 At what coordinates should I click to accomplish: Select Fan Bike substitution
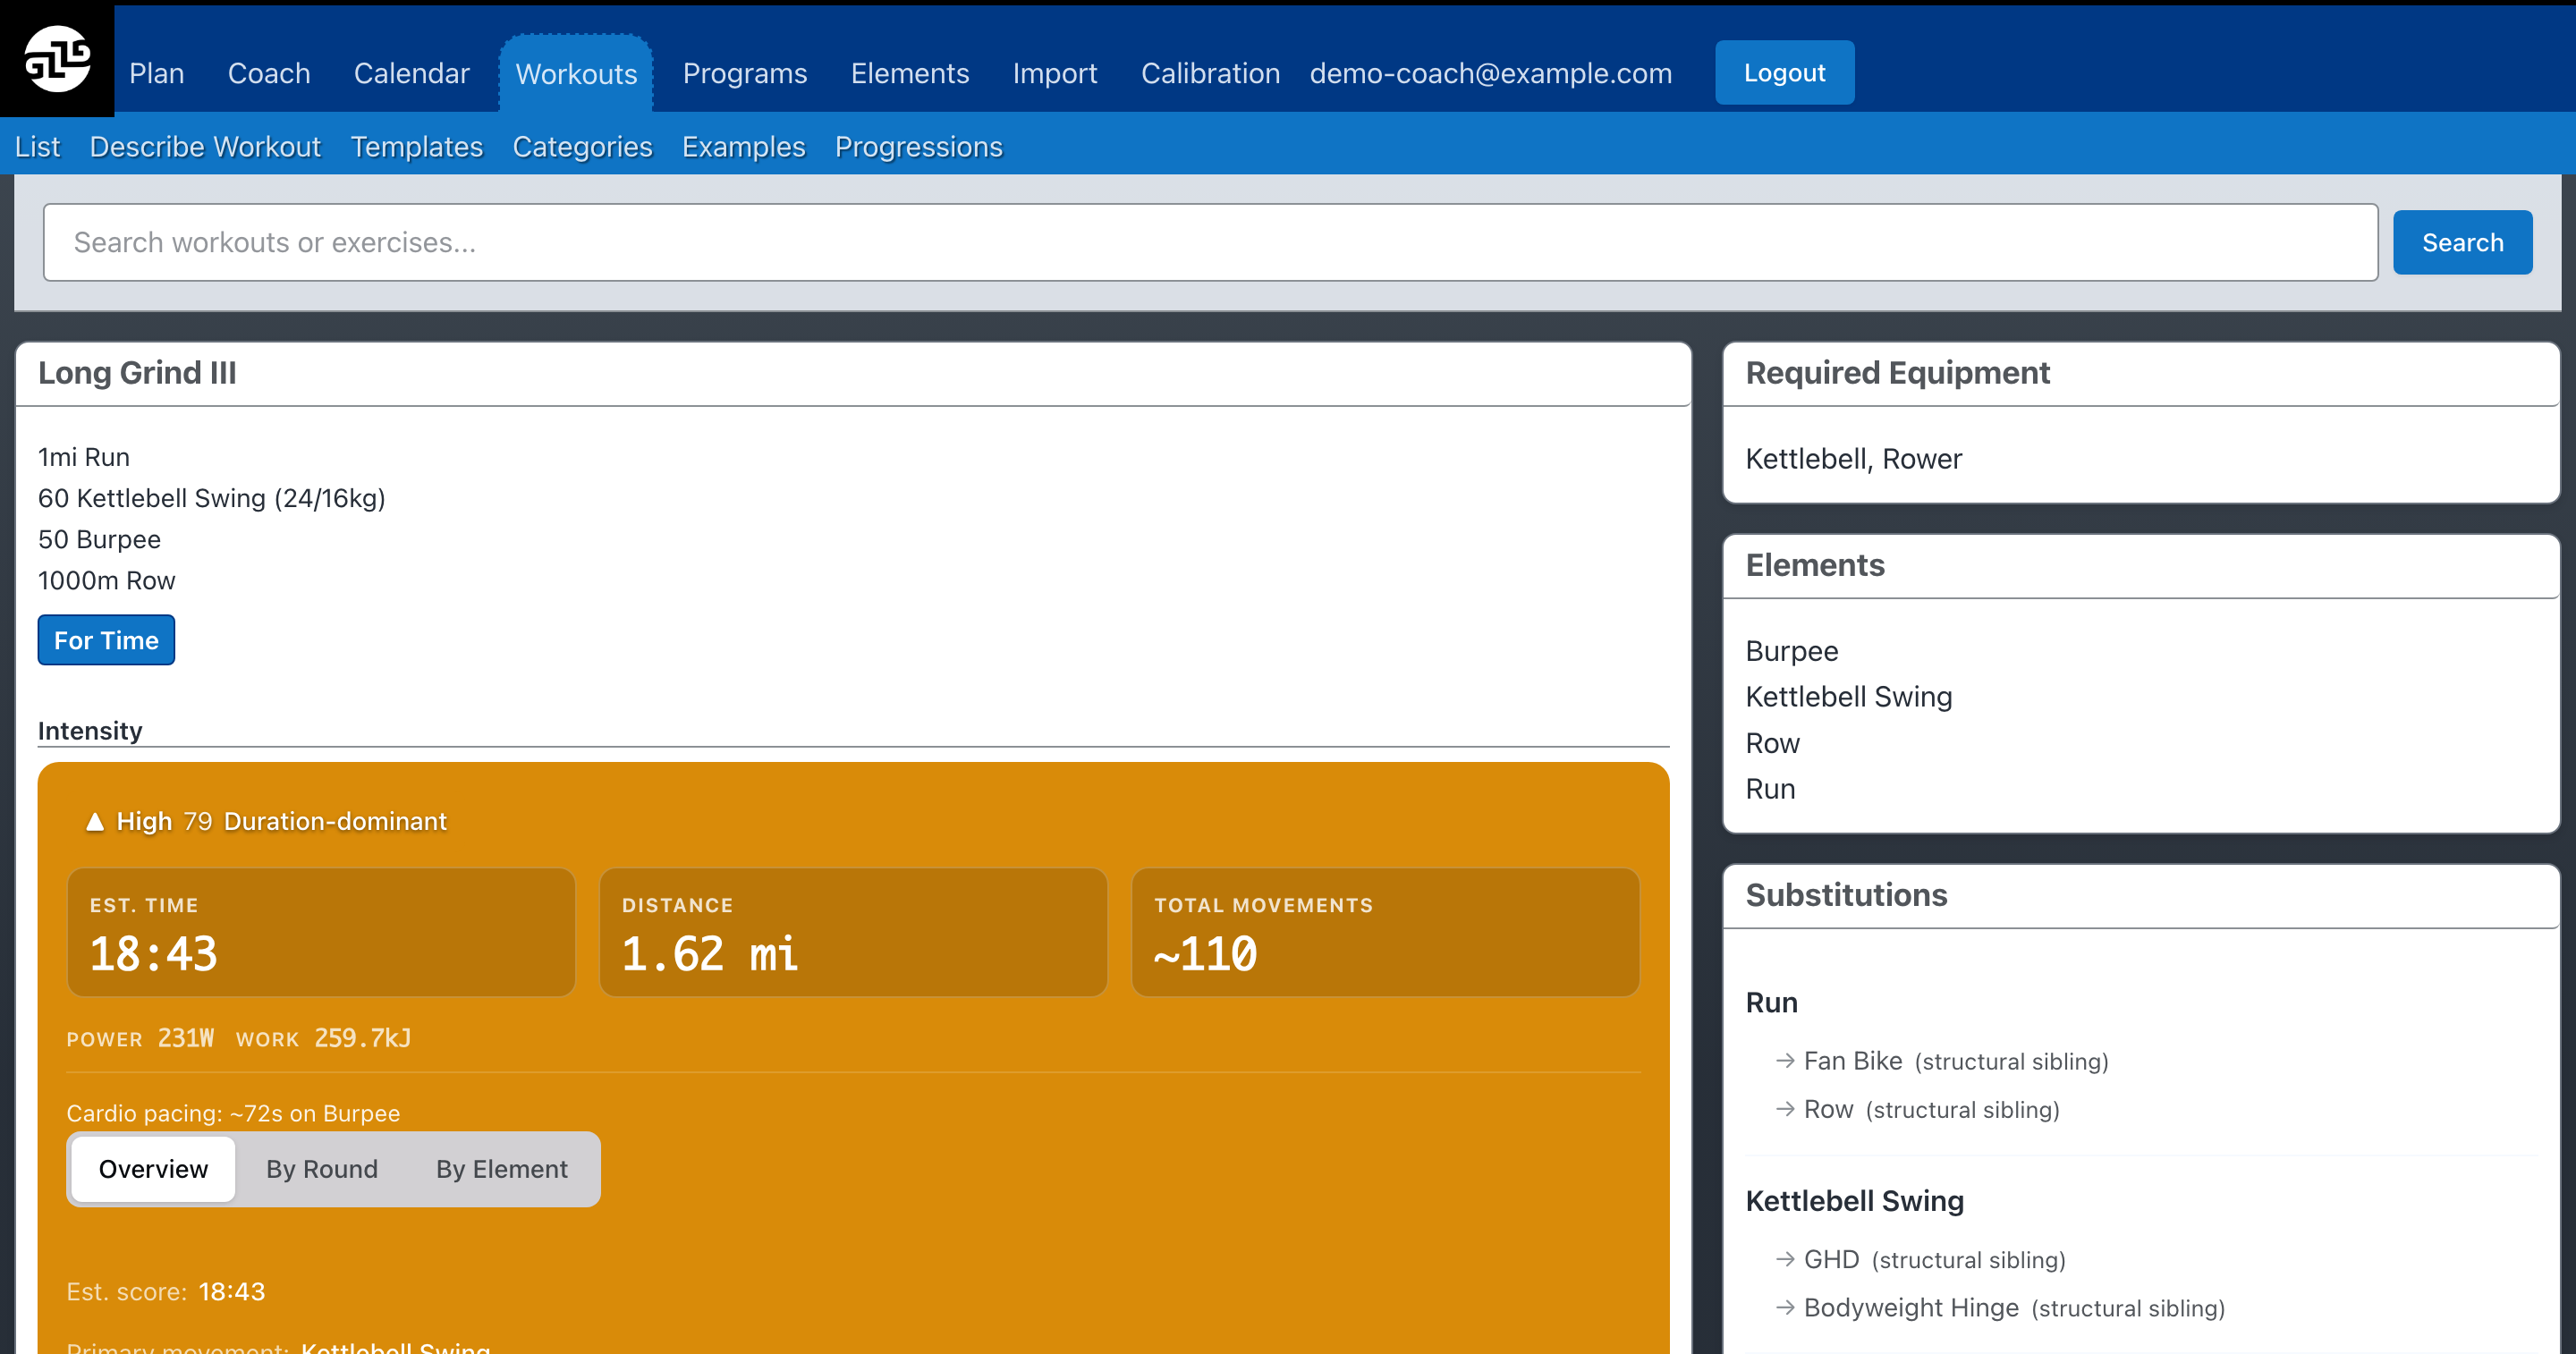1853,1061
